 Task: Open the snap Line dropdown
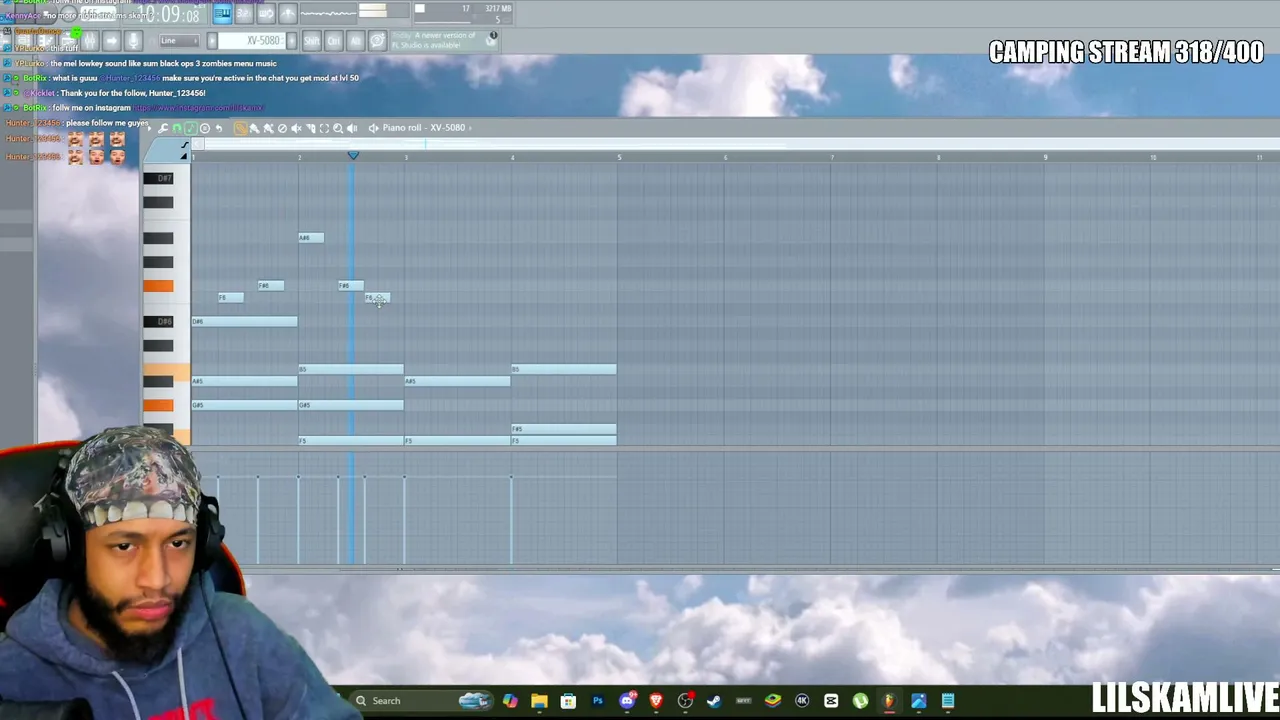click(x=179, y=41)
